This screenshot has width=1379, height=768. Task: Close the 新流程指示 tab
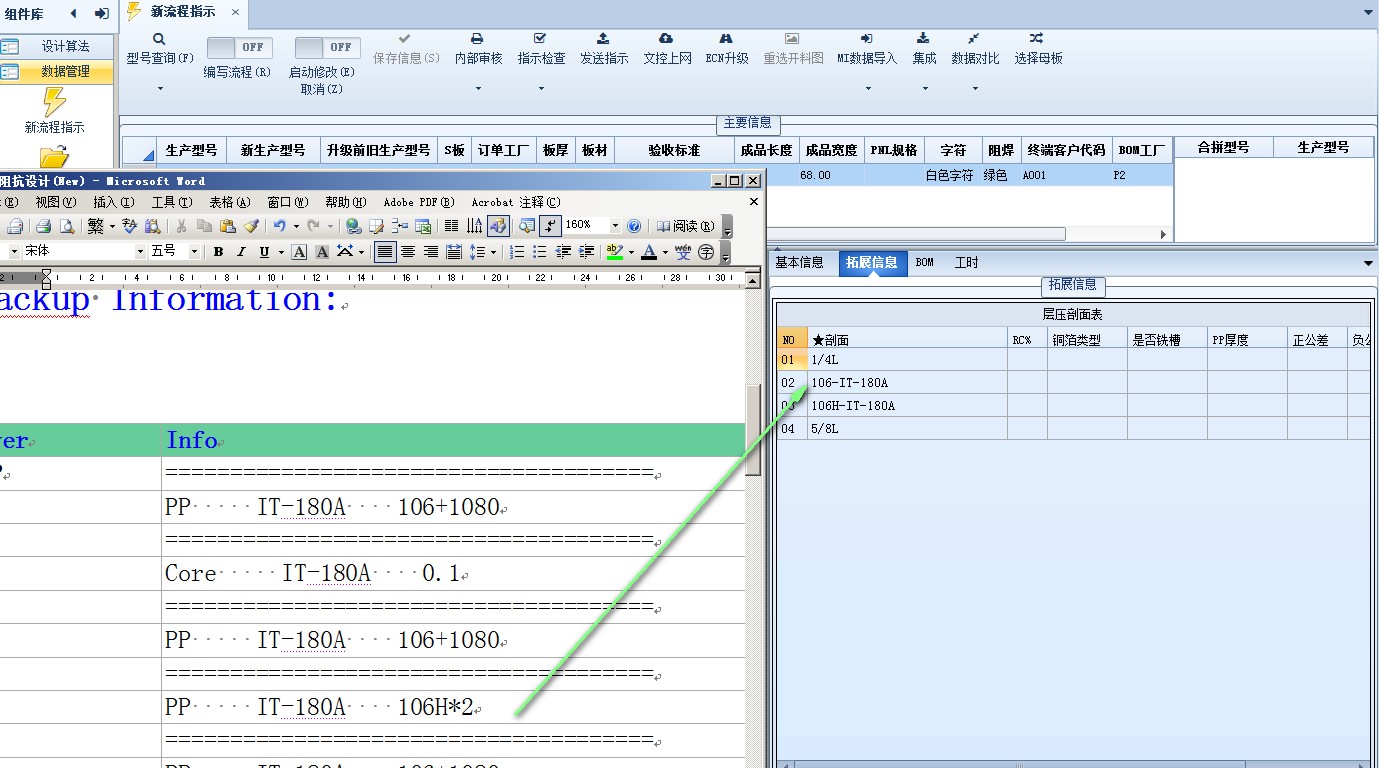[235, 12]
